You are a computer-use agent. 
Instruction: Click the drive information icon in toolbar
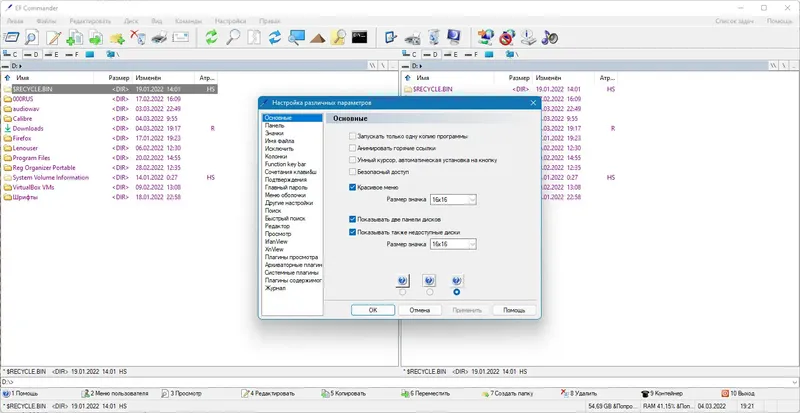(528, 37)
